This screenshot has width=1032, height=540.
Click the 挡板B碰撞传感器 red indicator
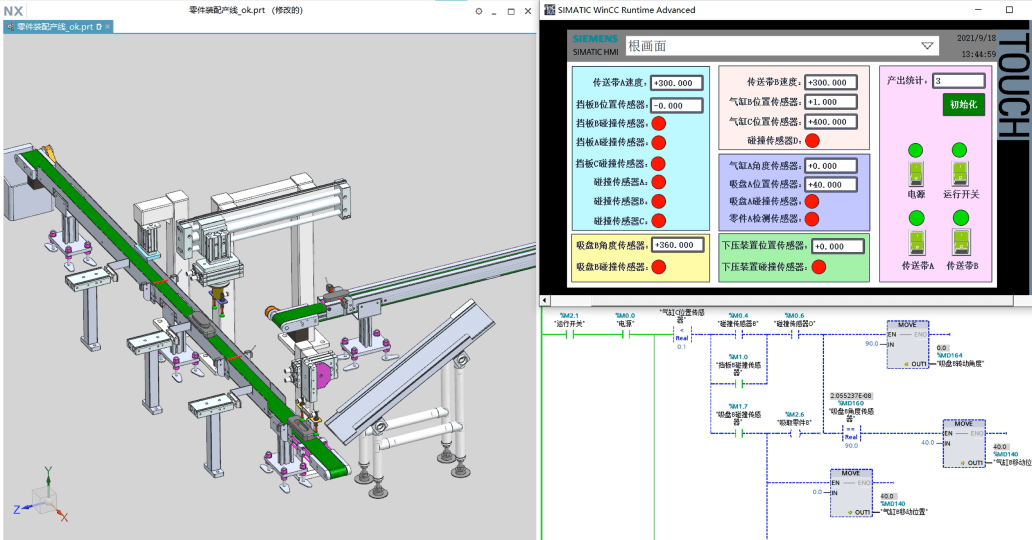tap(658, 123)
